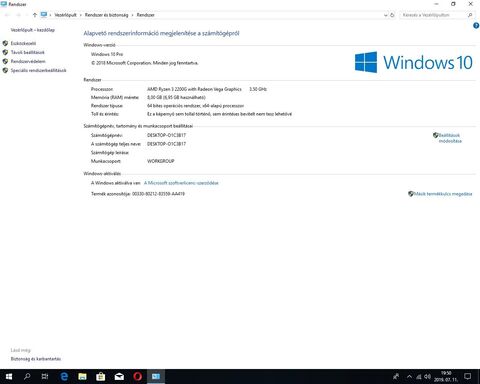Open Speciális rendszerbeállítások link
The width and height of the screenshot is (480, 384).
38,70
